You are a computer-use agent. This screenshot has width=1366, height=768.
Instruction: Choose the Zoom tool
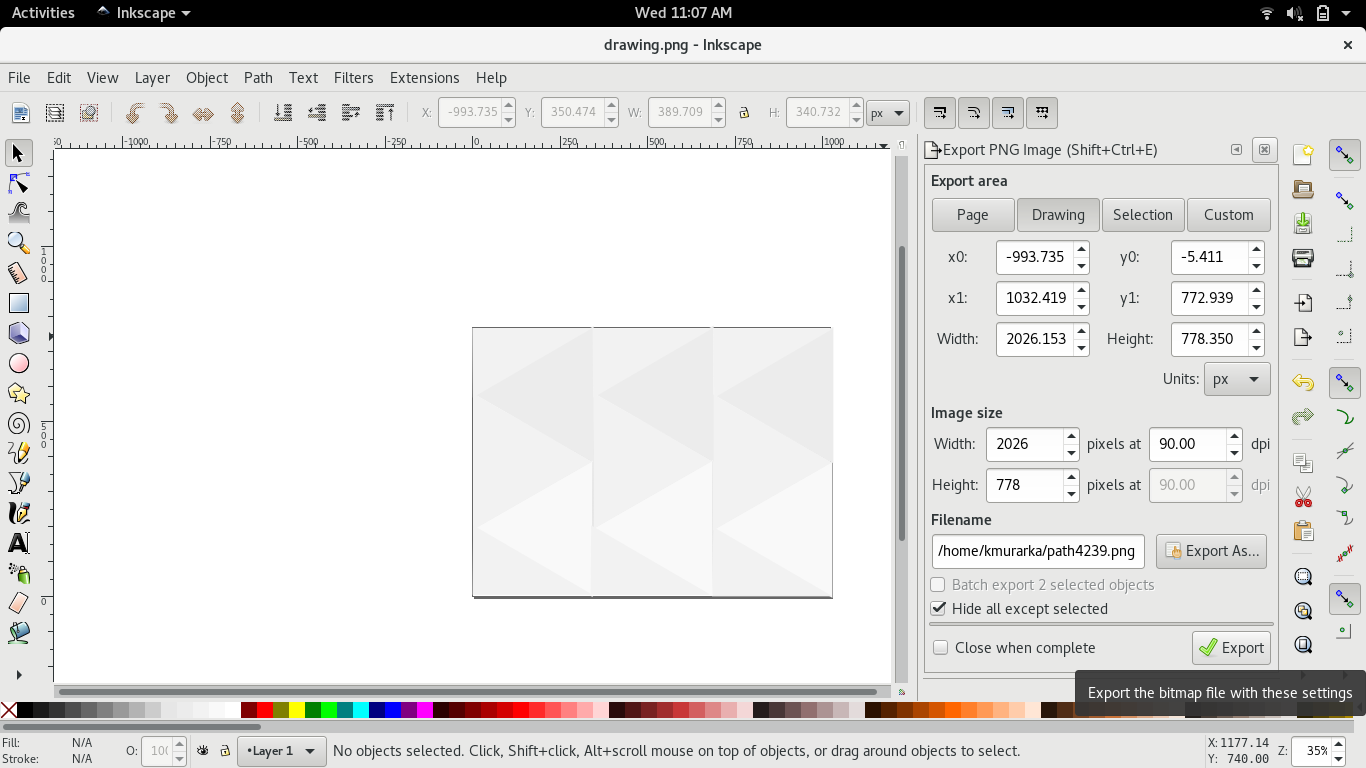[x=18, y=243]
